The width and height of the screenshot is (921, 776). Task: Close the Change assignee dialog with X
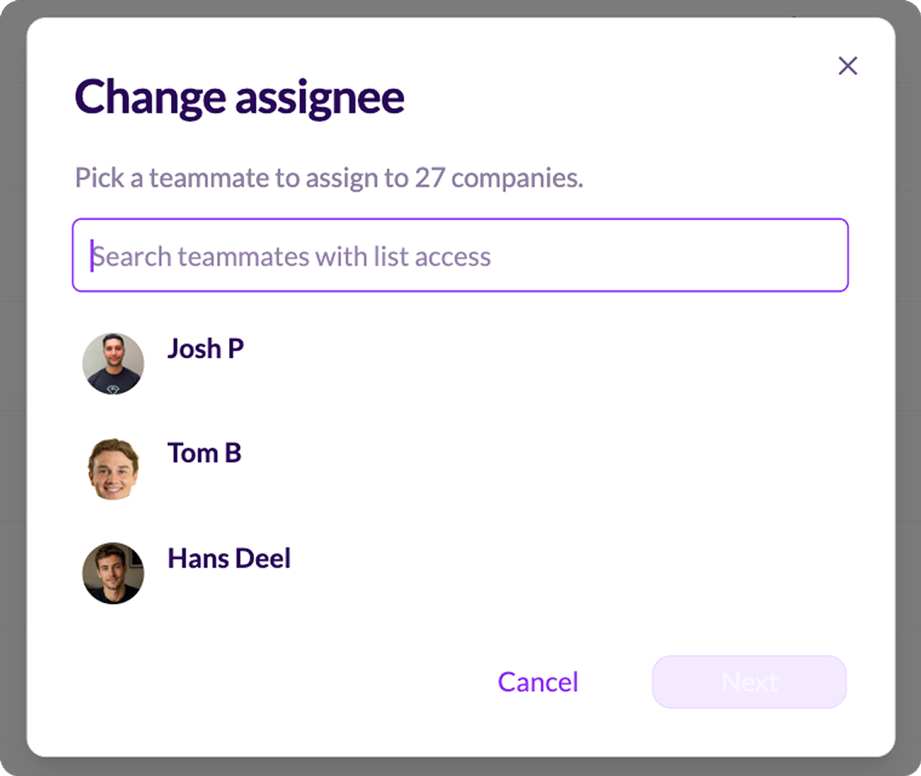[x=848, y=66]
